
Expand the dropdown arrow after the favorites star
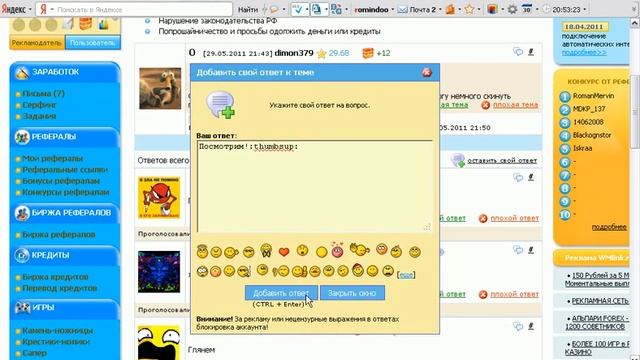[x=479, y=9]
